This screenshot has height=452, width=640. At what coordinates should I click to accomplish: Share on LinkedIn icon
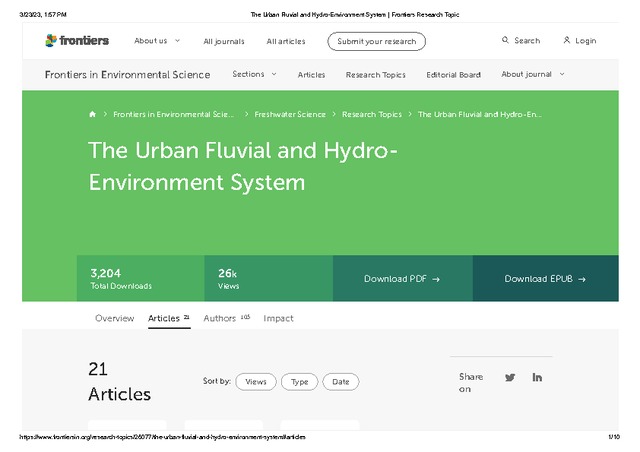tap(537, 377)
